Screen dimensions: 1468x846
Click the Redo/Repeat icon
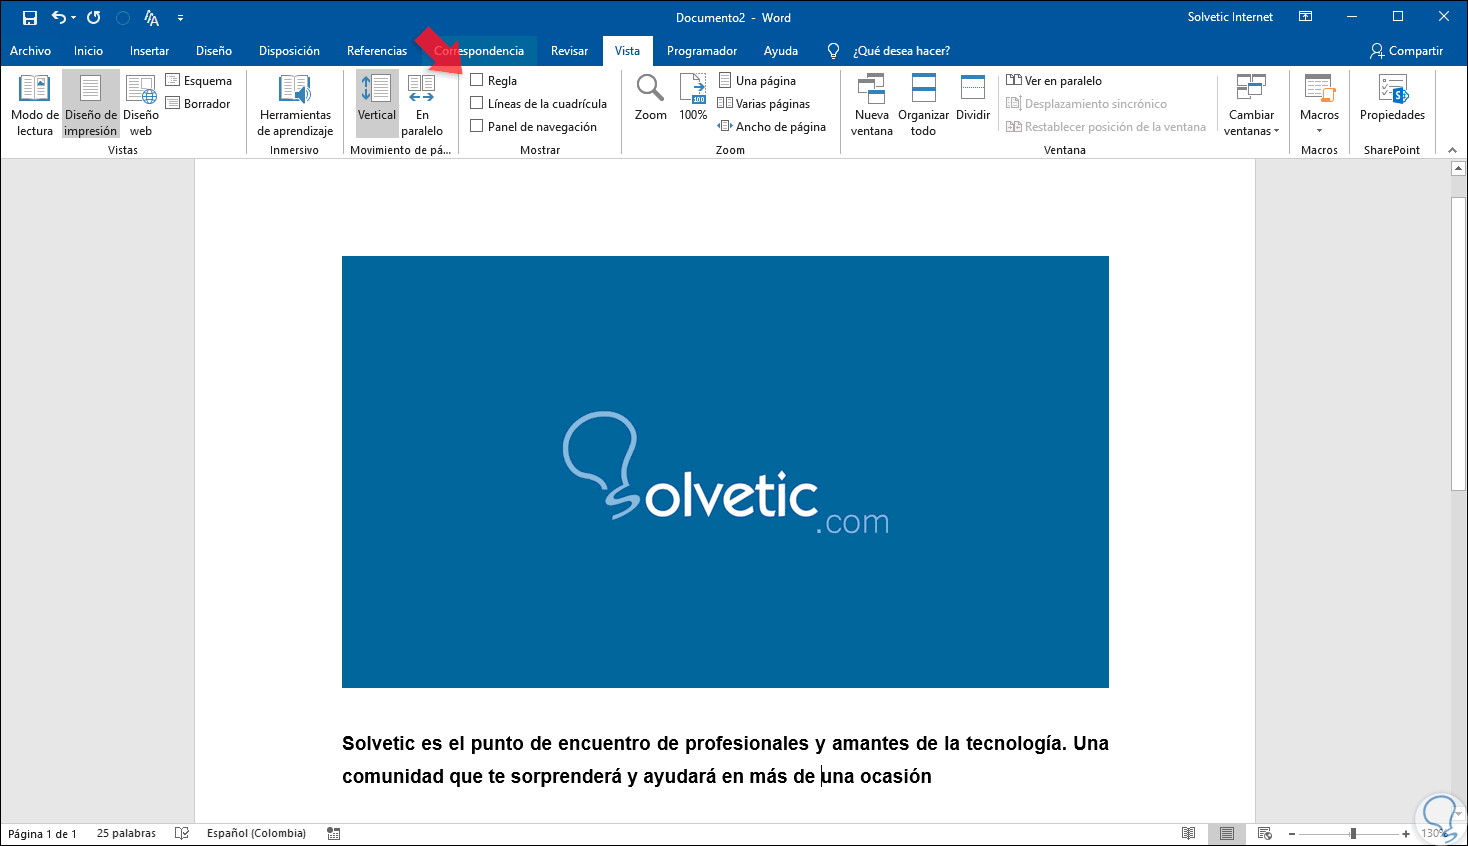point(94,17)
